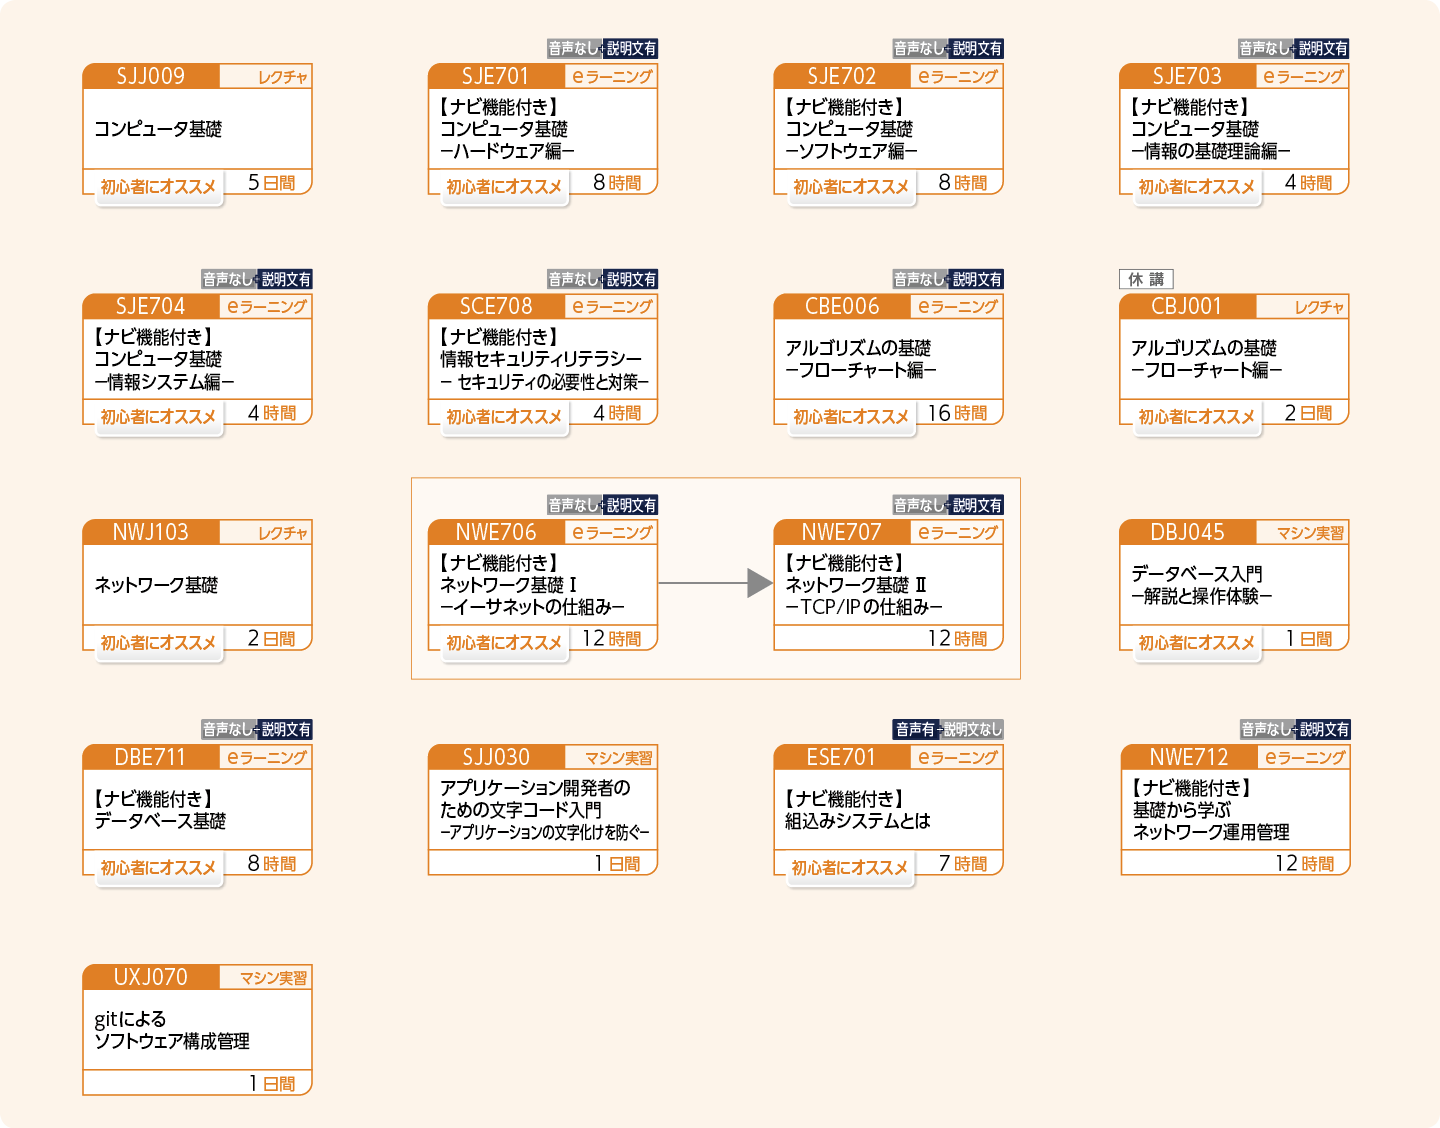Click the eラーニング label on NWE706

pos(612,533)
